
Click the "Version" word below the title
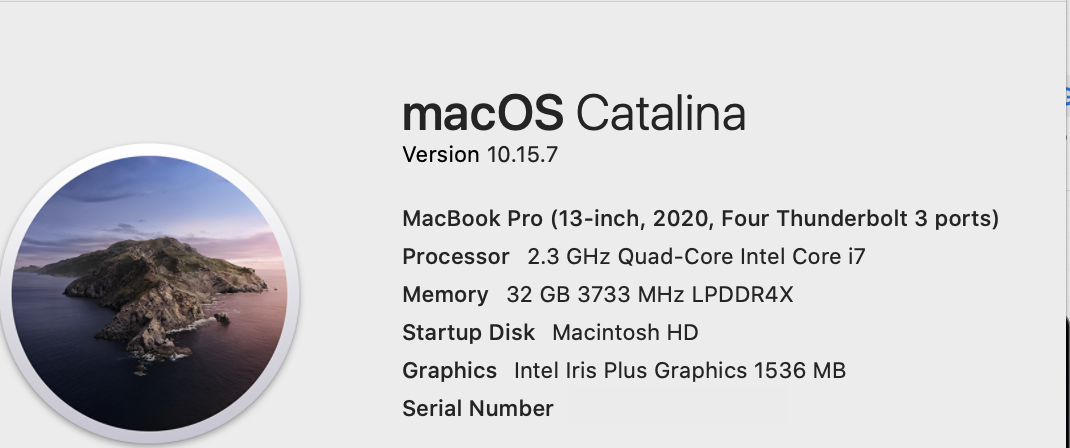(x=441, y=155)
